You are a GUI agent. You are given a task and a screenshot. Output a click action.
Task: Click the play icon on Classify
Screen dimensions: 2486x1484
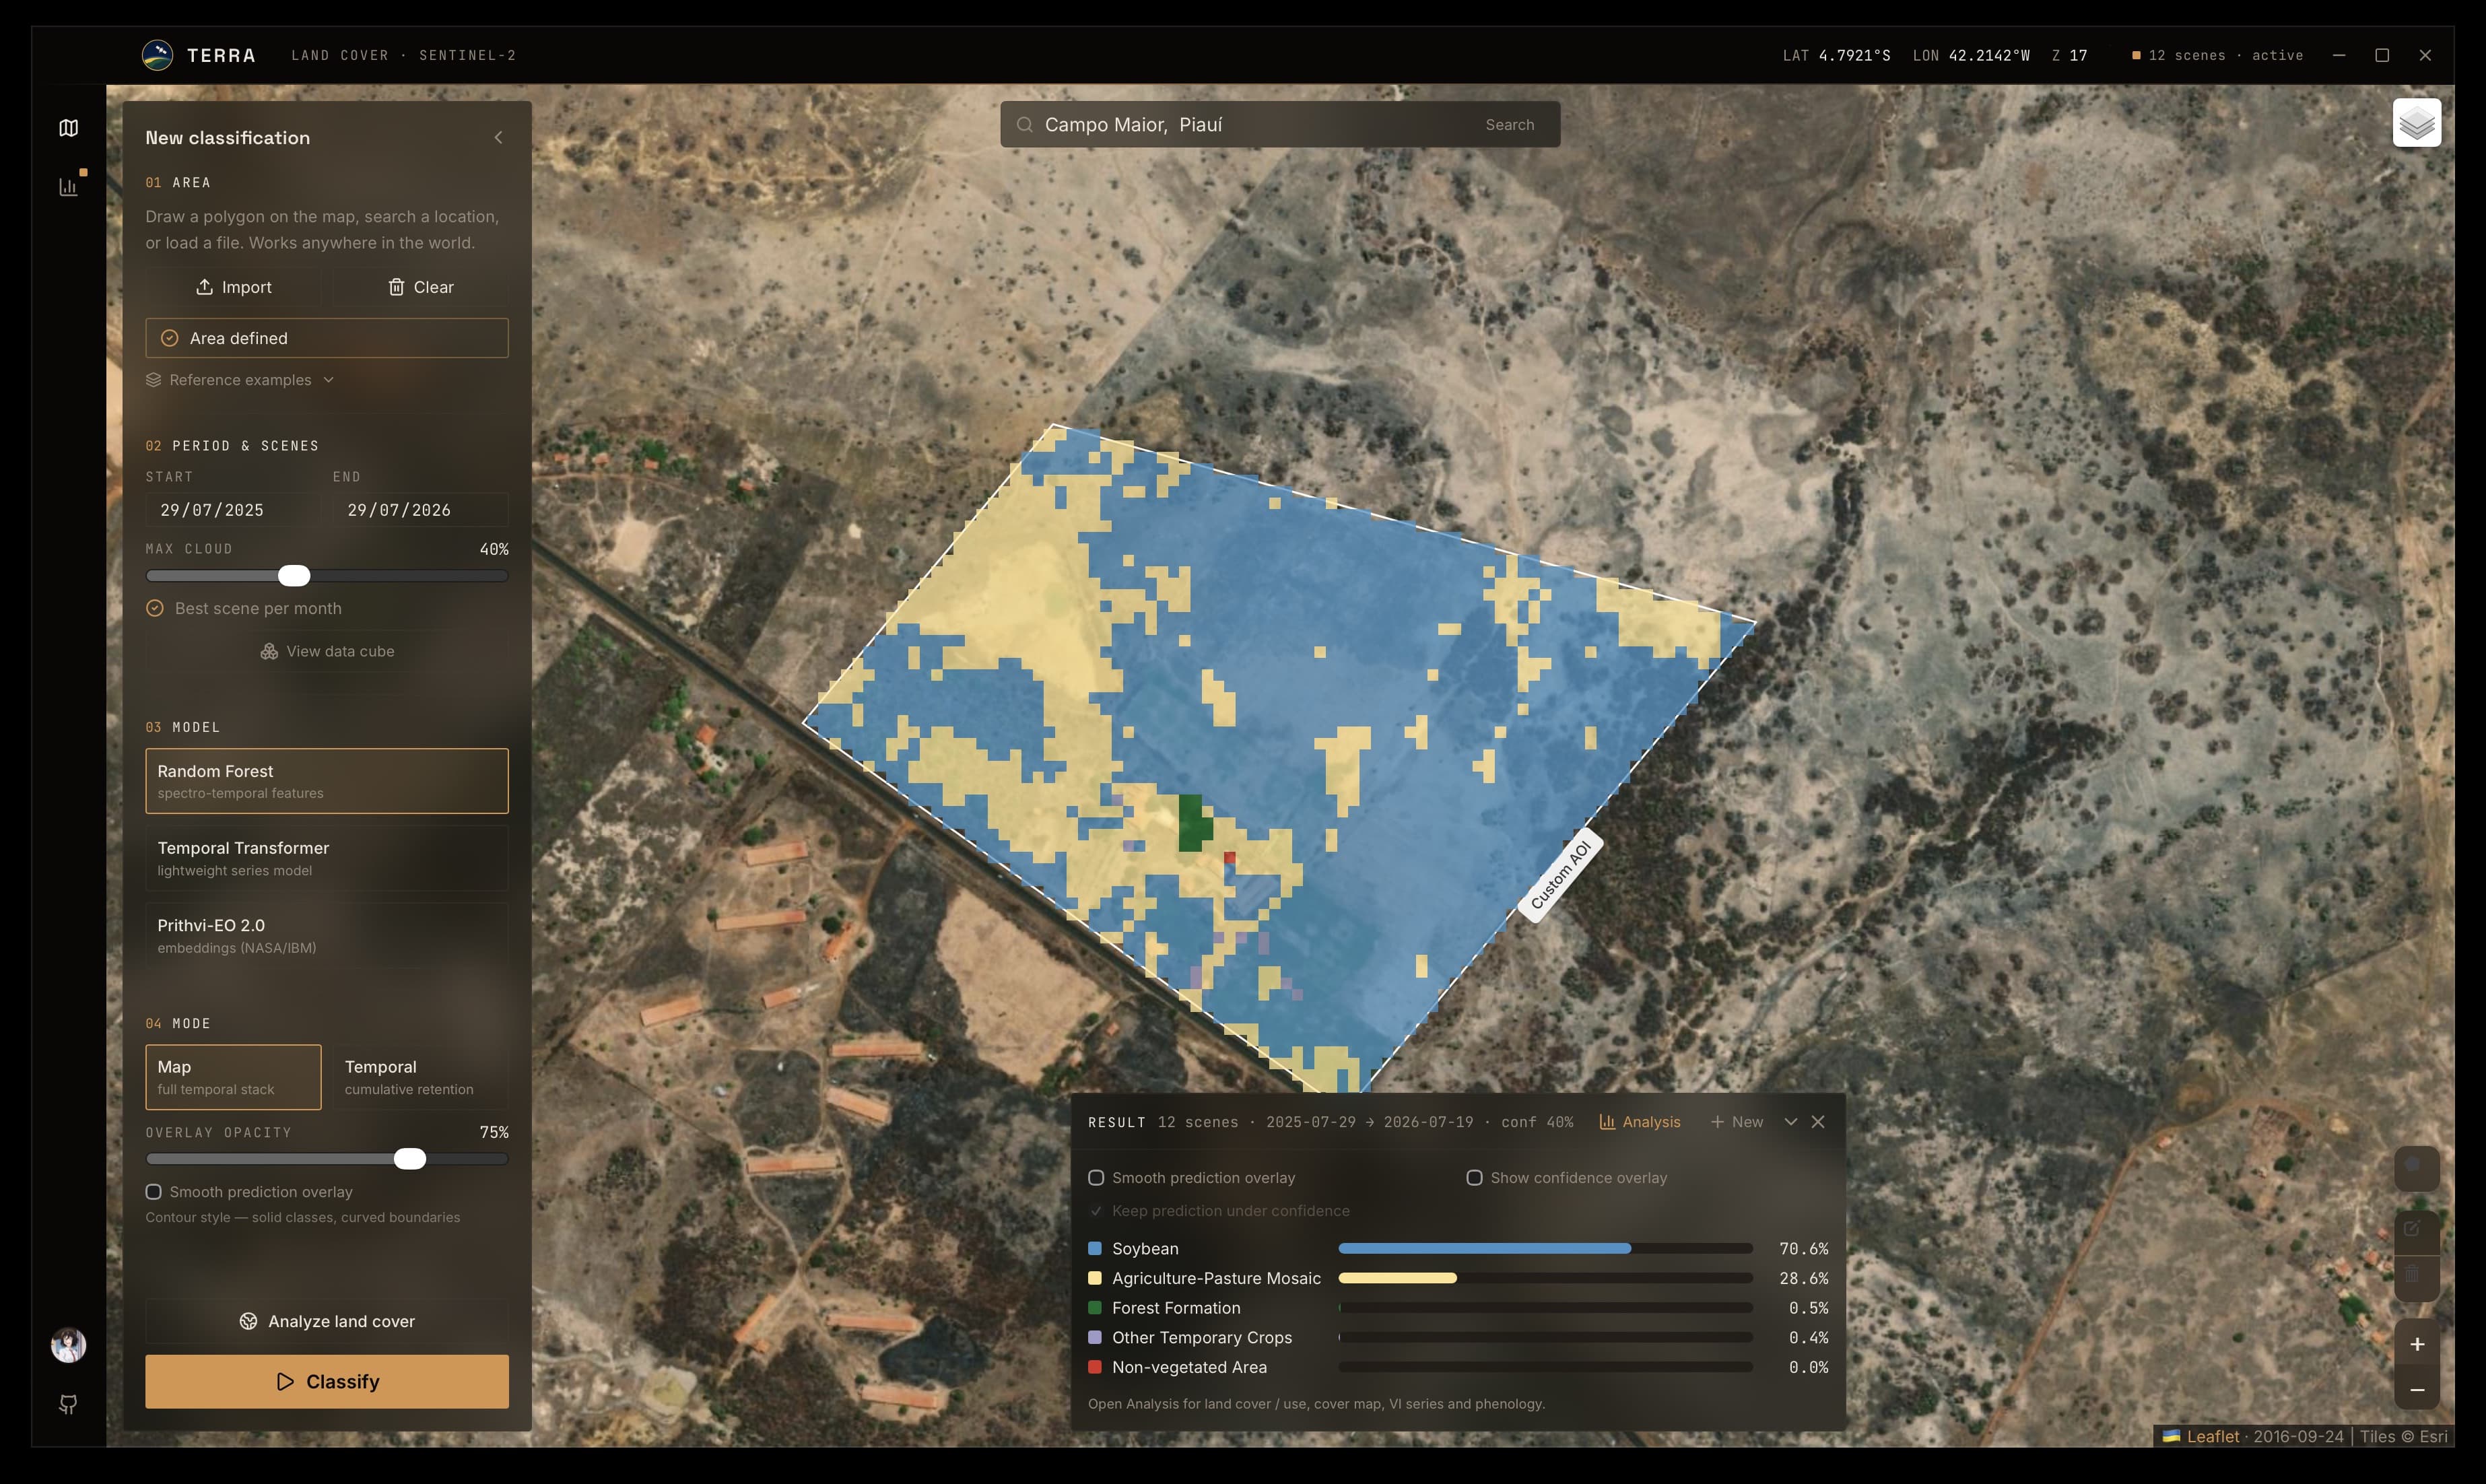285,1381
